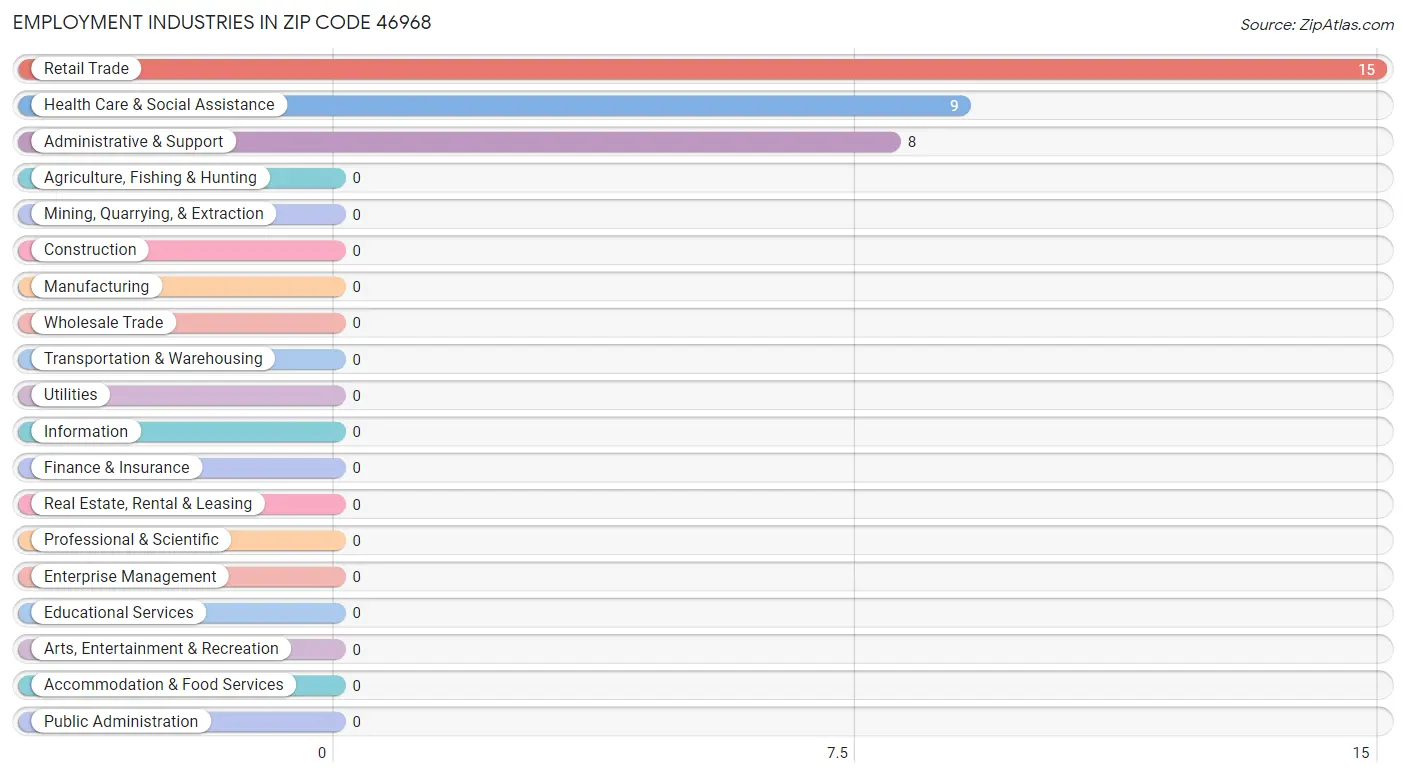Screen dimensions: 1406x776
Task: Select the Educational Services label
Action: 119,613
